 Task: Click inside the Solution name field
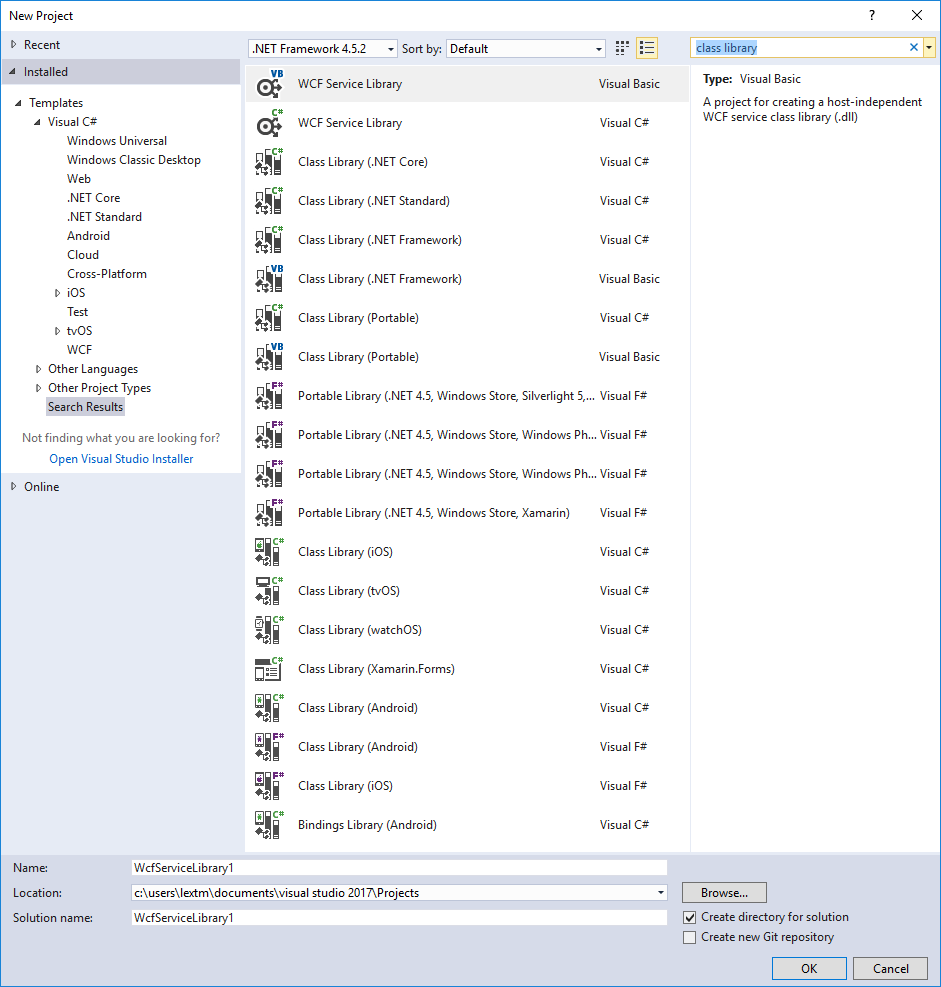point(400,917)
